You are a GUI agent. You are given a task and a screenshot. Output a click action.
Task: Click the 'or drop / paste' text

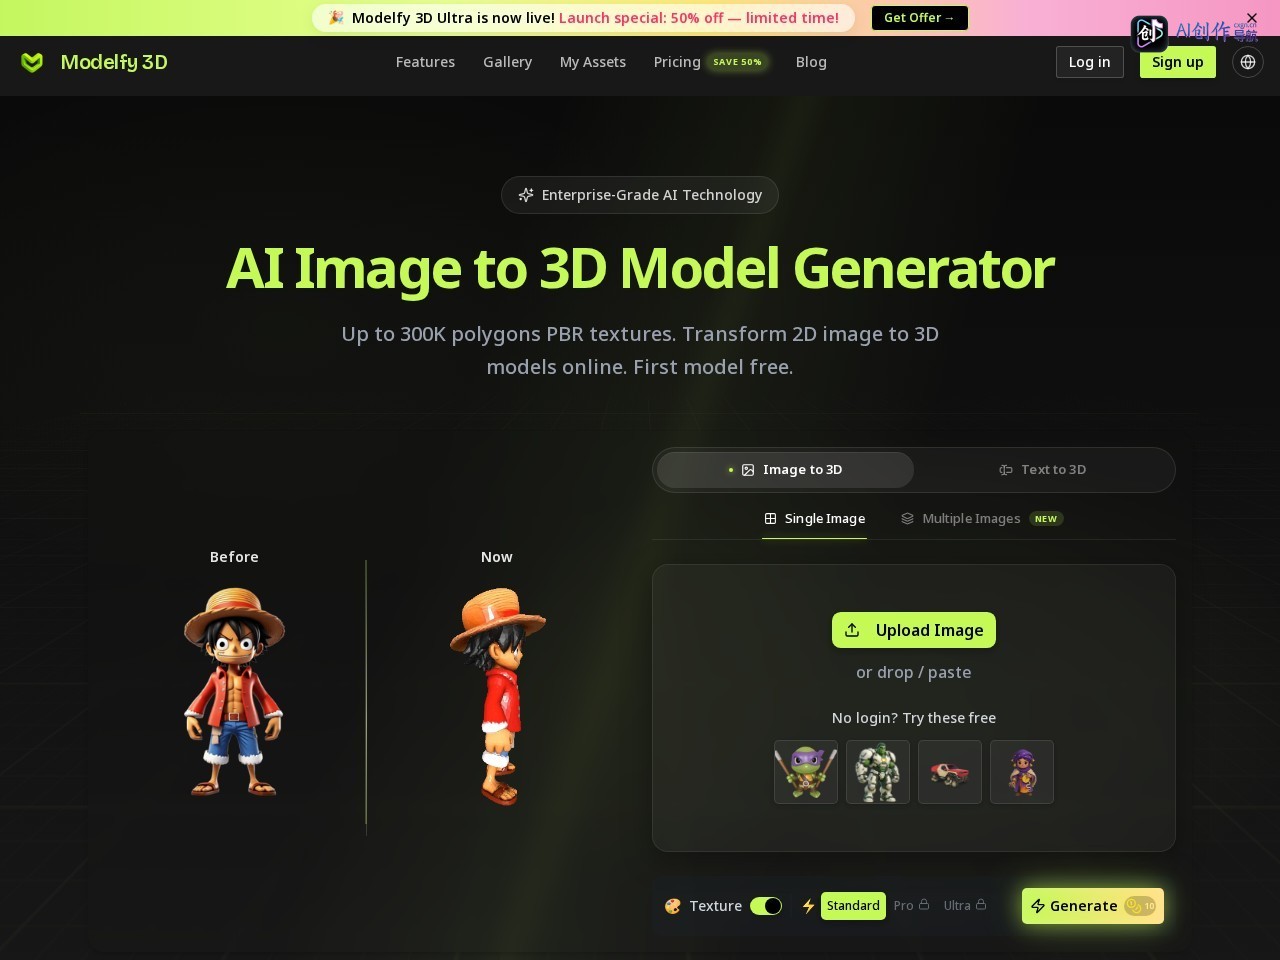[x=914, y=673]
